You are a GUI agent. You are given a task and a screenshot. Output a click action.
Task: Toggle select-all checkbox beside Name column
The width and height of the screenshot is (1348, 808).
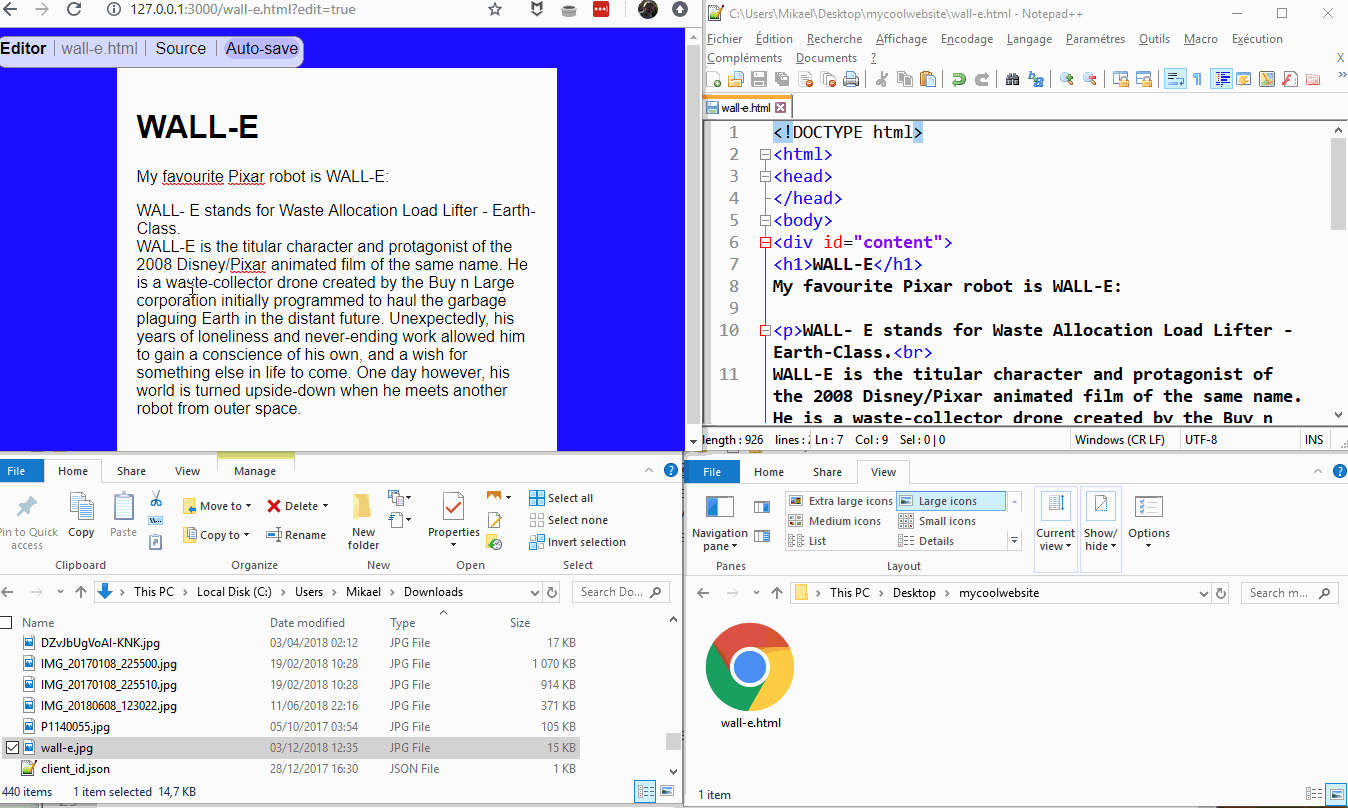click(x=5, y=622)
